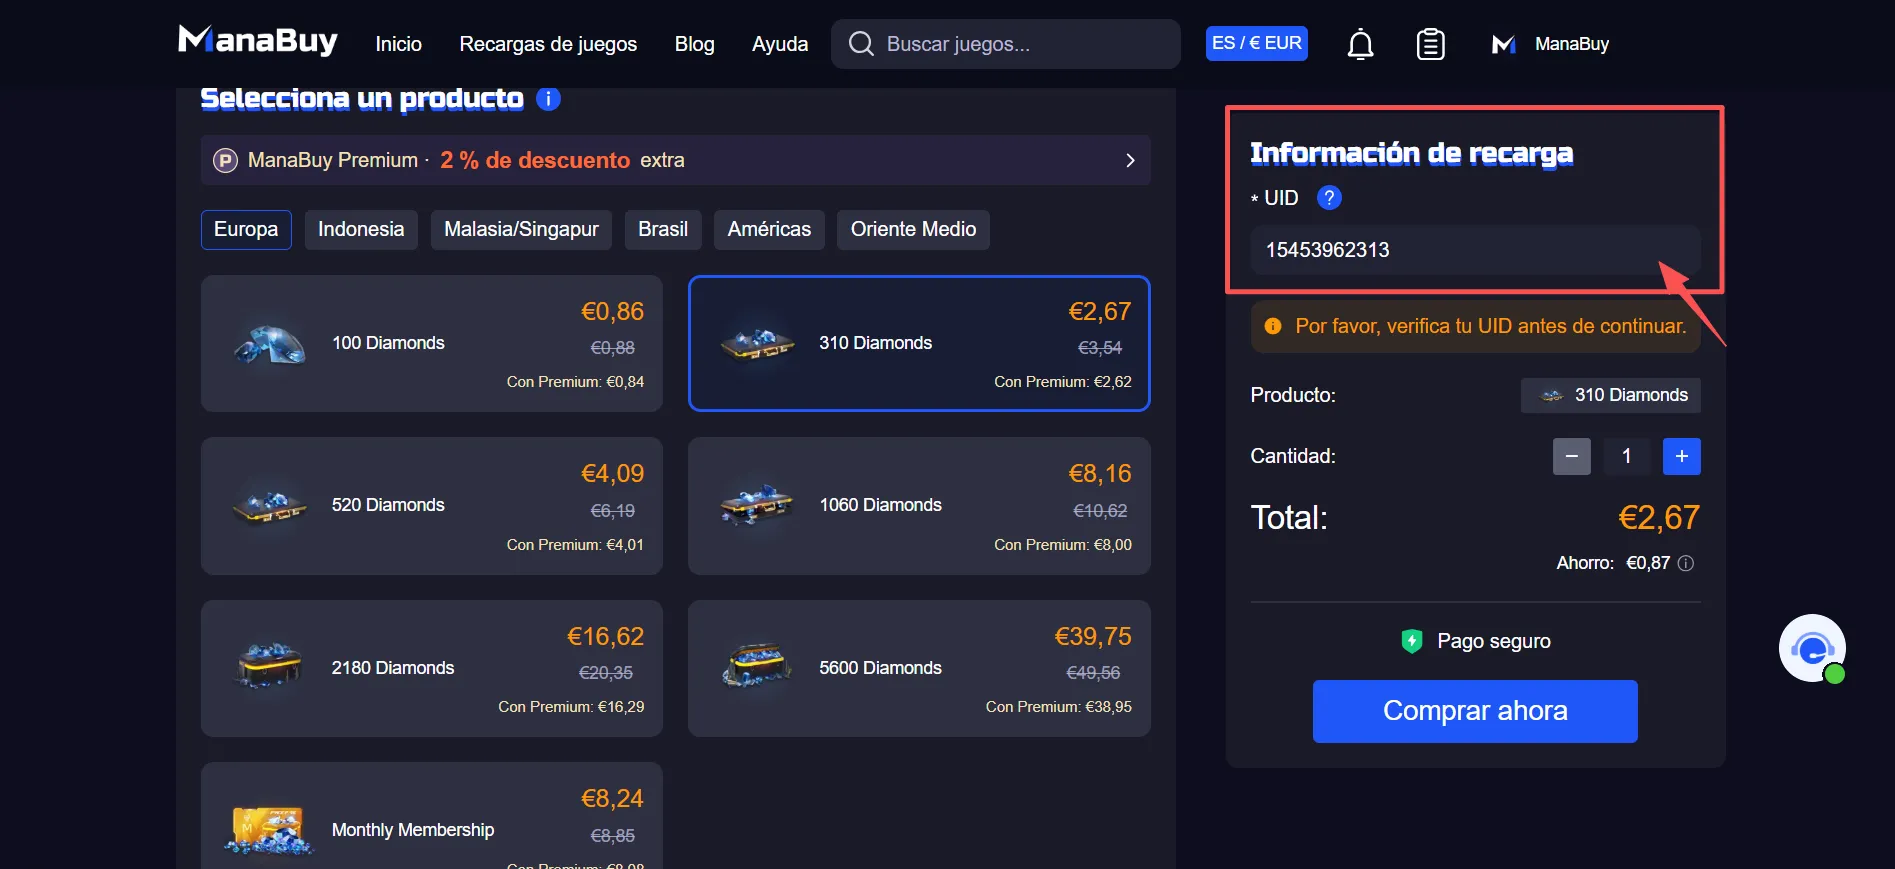1895x869 pixels.
Task: Click the 1060 Diamonds chest image
Action: point(757,506)
